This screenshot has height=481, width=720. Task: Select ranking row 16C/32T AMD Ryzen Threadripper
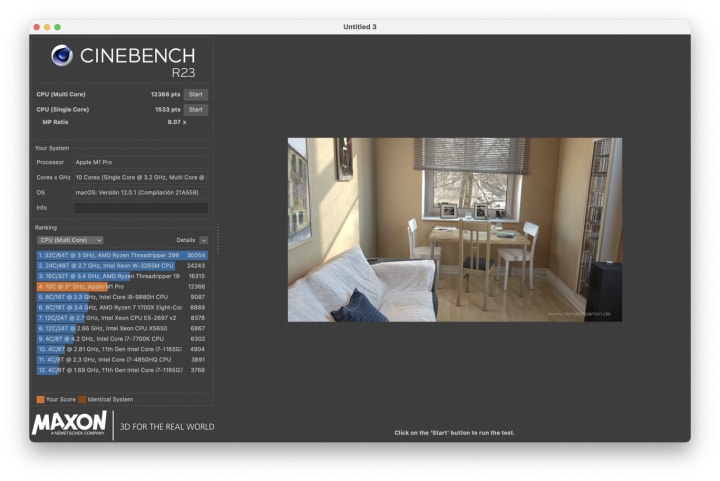[122, 276]
